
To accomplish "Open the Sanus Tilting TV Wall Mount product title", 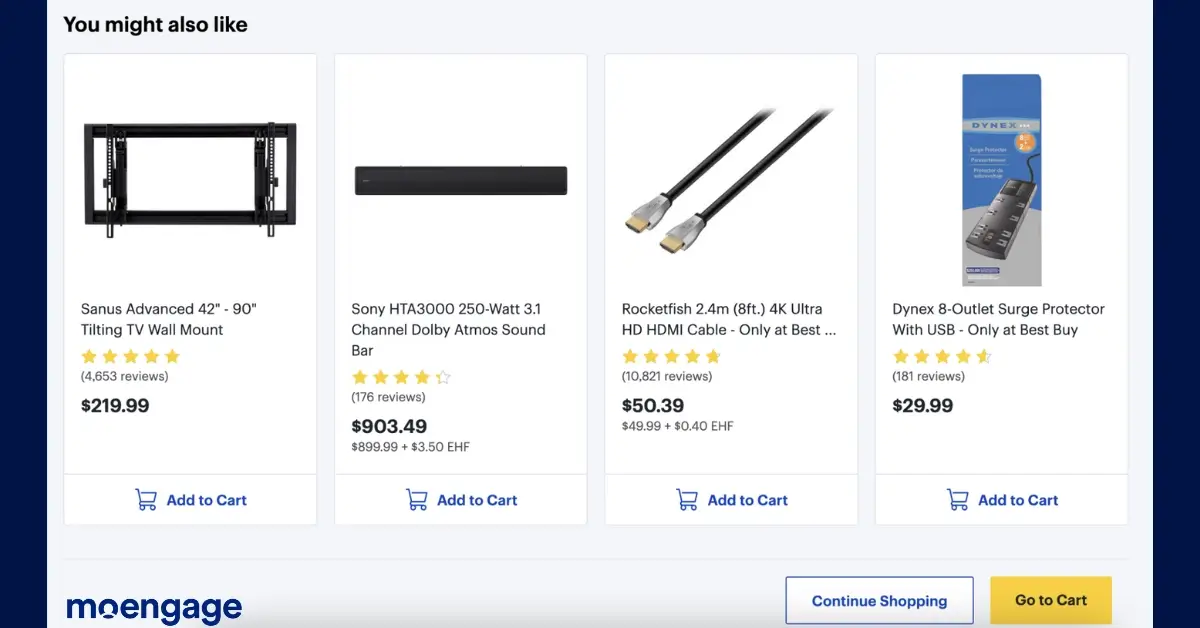I will (168, 319).
